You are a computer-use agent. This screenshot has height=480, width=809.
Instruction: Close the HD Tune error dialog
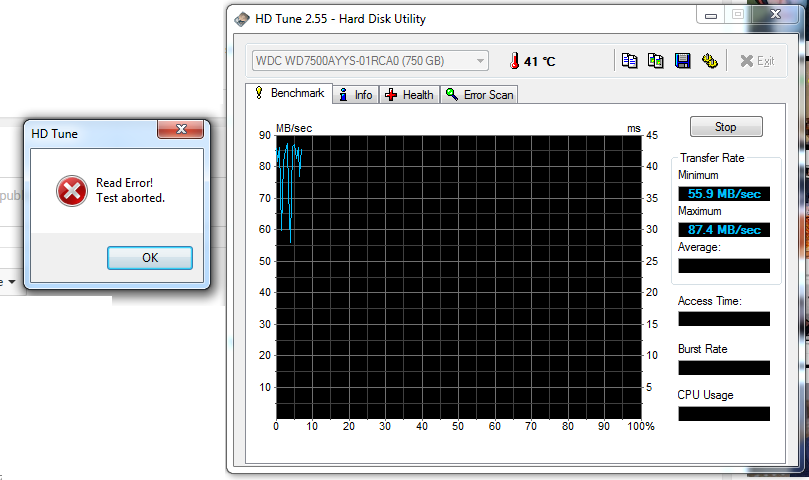181,129
